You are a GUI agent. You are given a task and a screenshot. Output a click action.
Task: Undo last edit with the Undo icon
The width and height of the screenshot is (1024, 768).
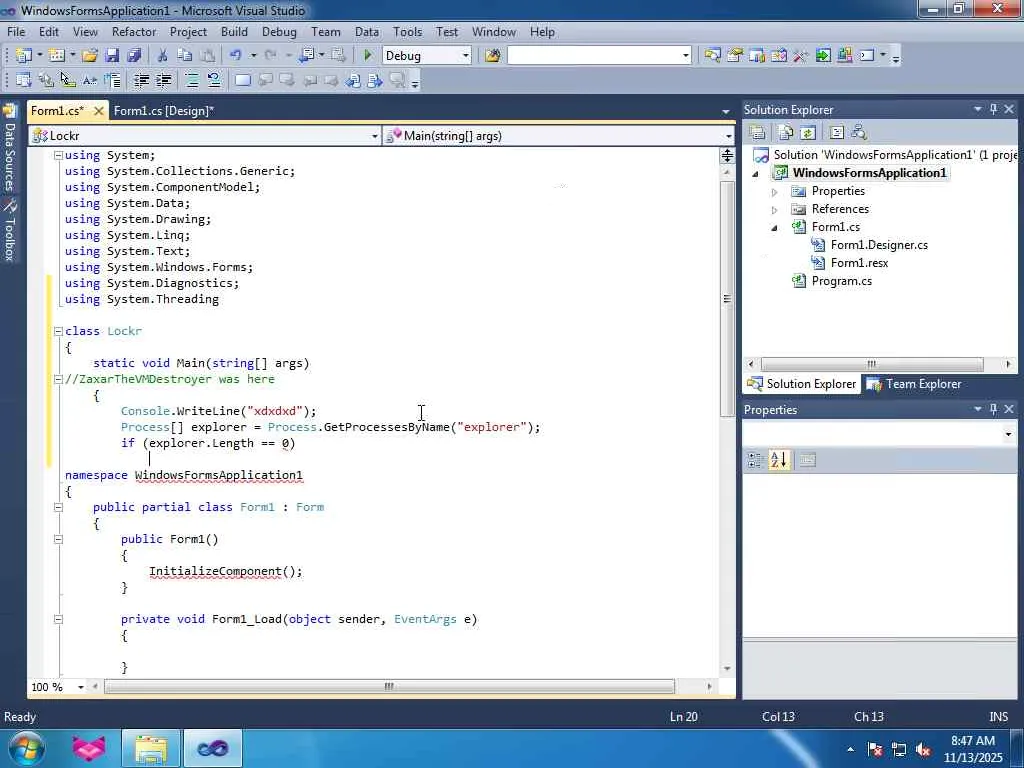coord(236,56)
